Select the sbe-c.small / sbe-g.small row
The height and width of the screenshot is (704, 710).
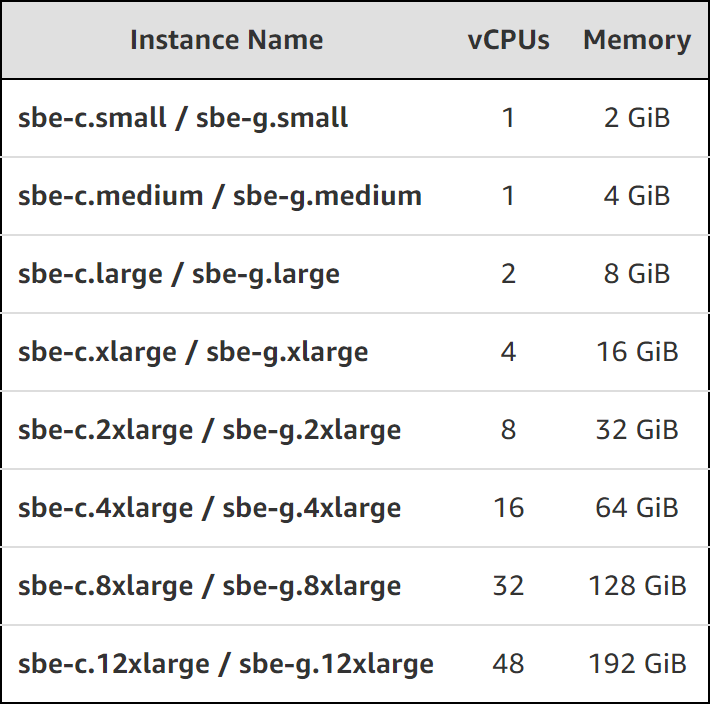point(355,118)
